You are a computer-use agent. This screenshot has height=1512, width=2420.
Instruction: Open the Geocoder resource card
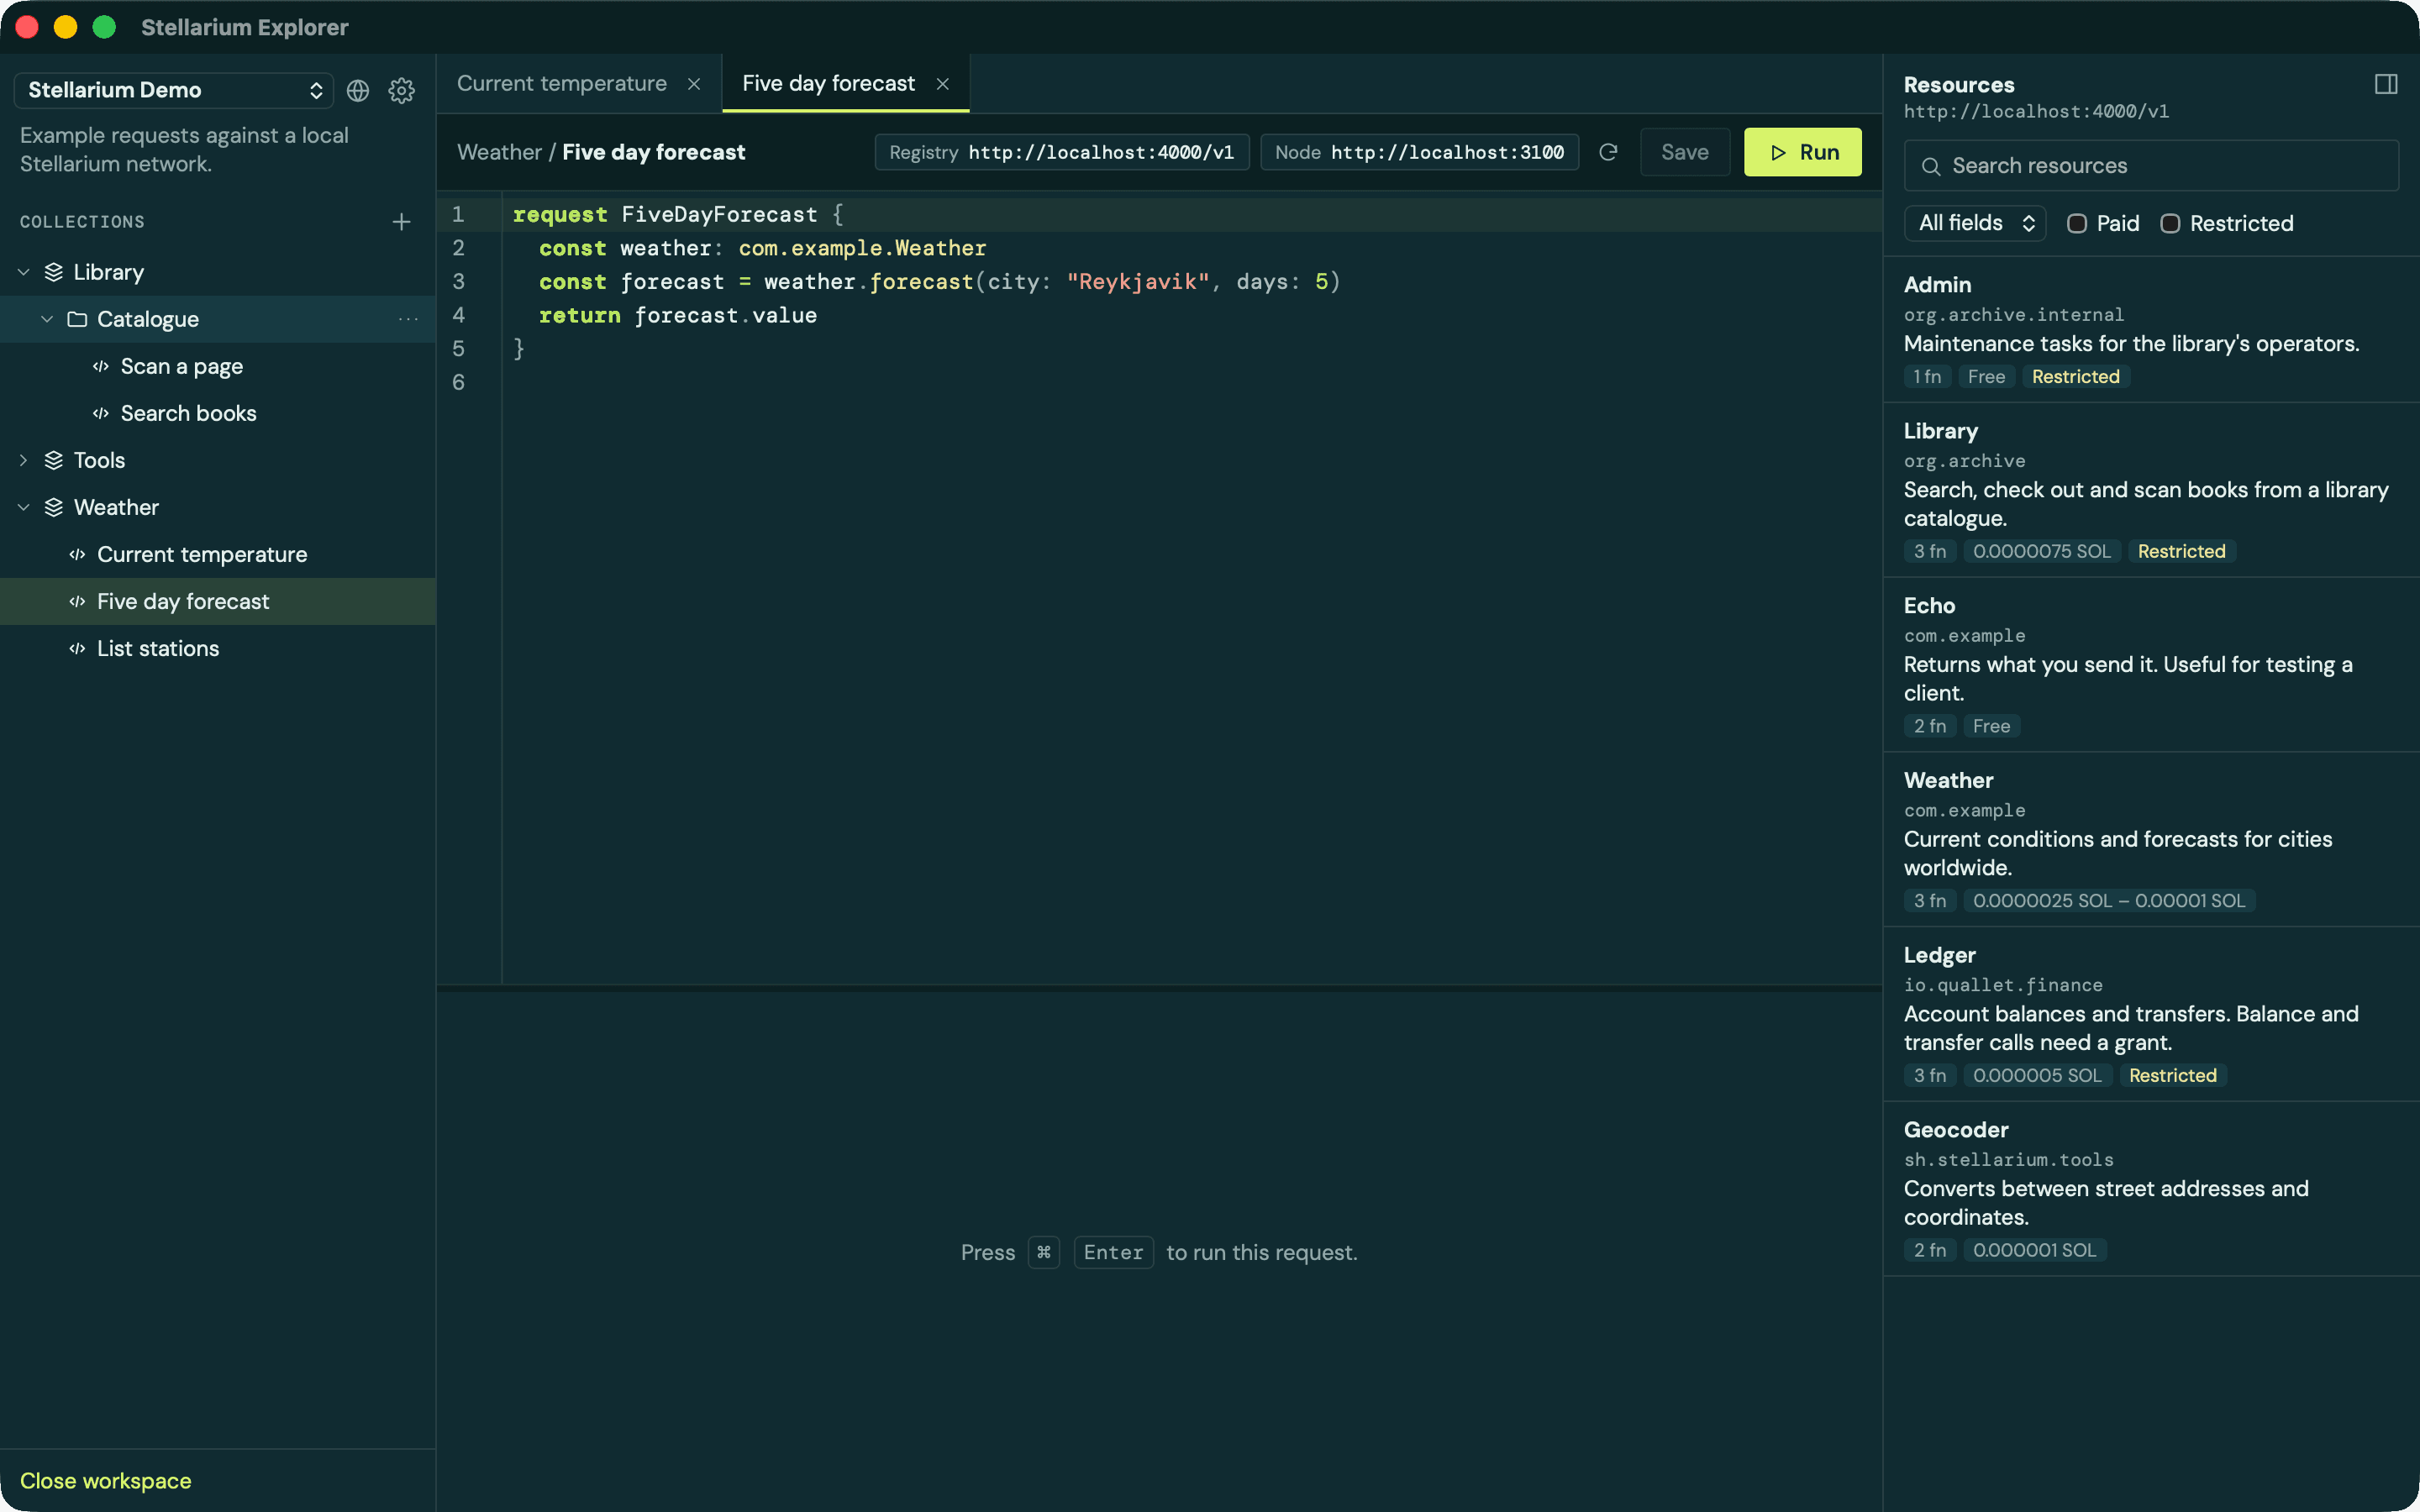tap(2151, 1189)
